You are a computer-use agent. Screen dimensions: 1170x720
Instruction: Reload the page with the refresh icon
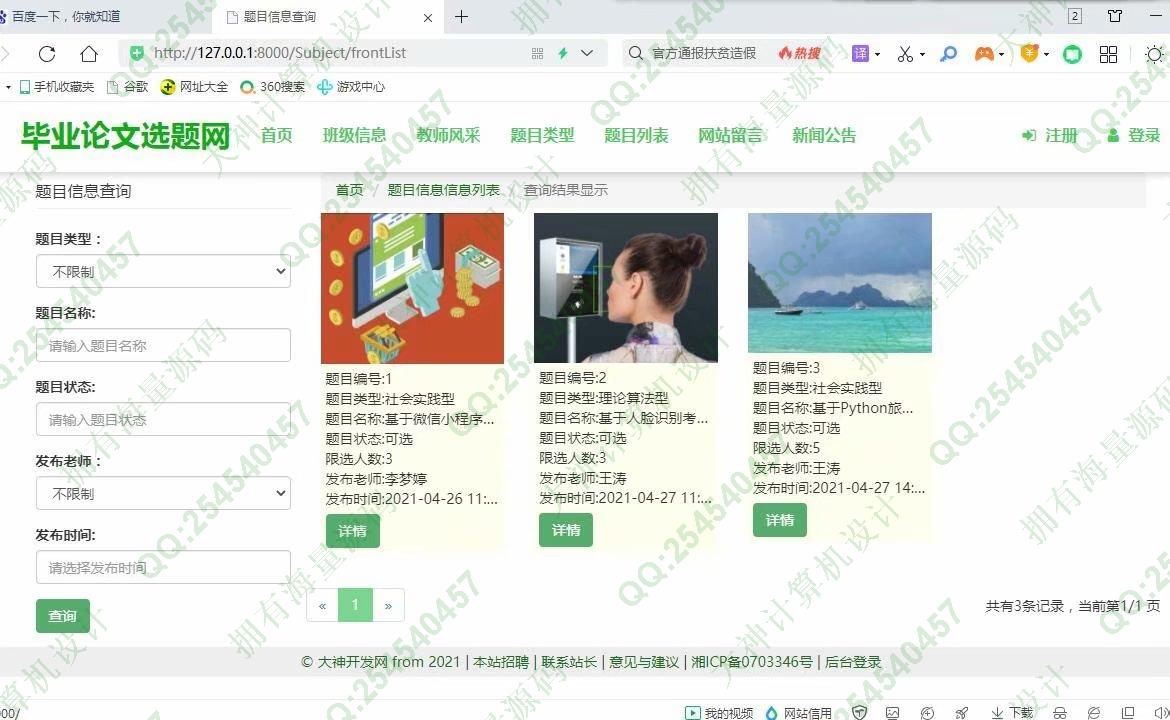(x=47, y=54)
